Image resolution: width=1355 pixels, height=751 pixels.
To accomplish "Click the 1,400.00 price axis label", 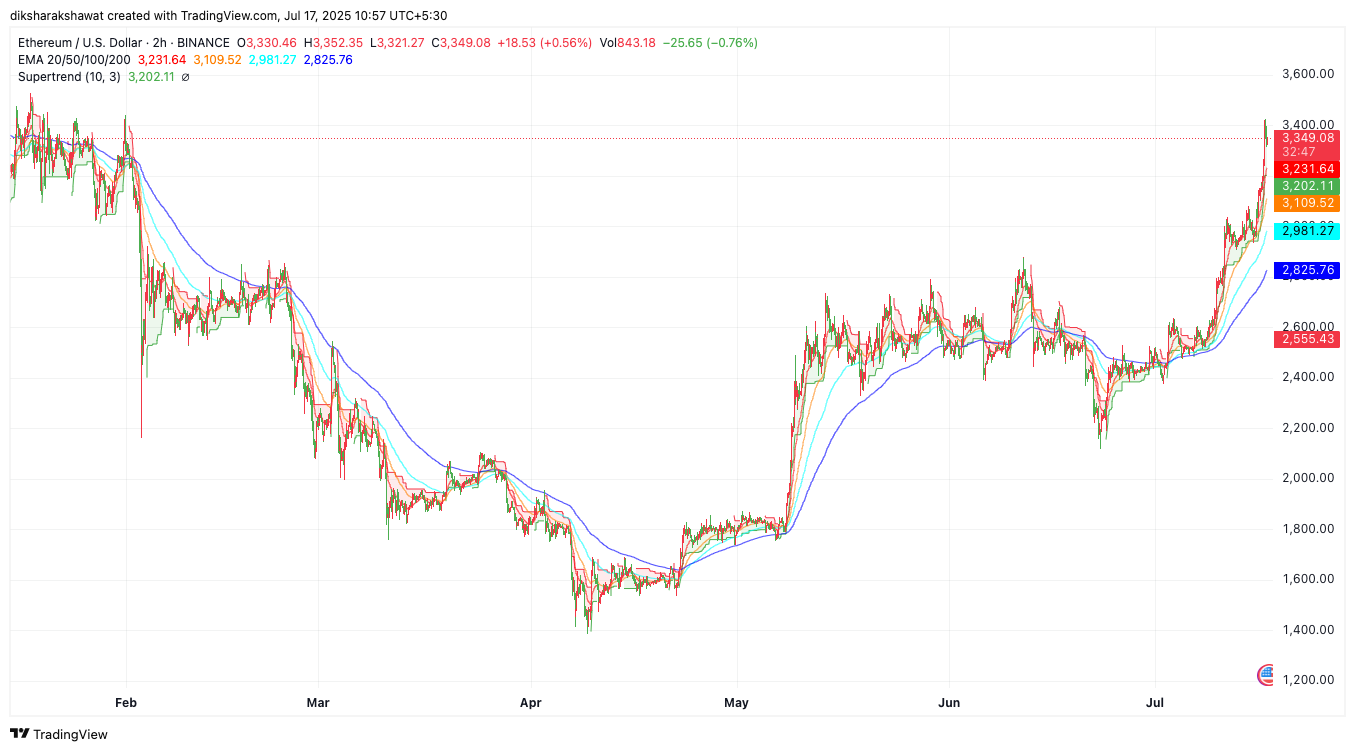I will 1308,630.
